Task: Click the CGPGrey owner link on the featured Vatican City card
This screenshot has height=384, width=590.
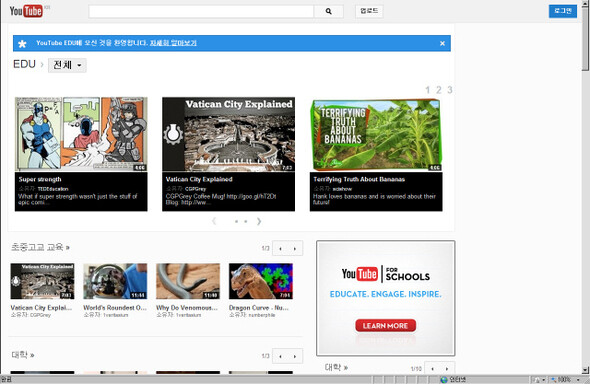Action: [196, 189]
